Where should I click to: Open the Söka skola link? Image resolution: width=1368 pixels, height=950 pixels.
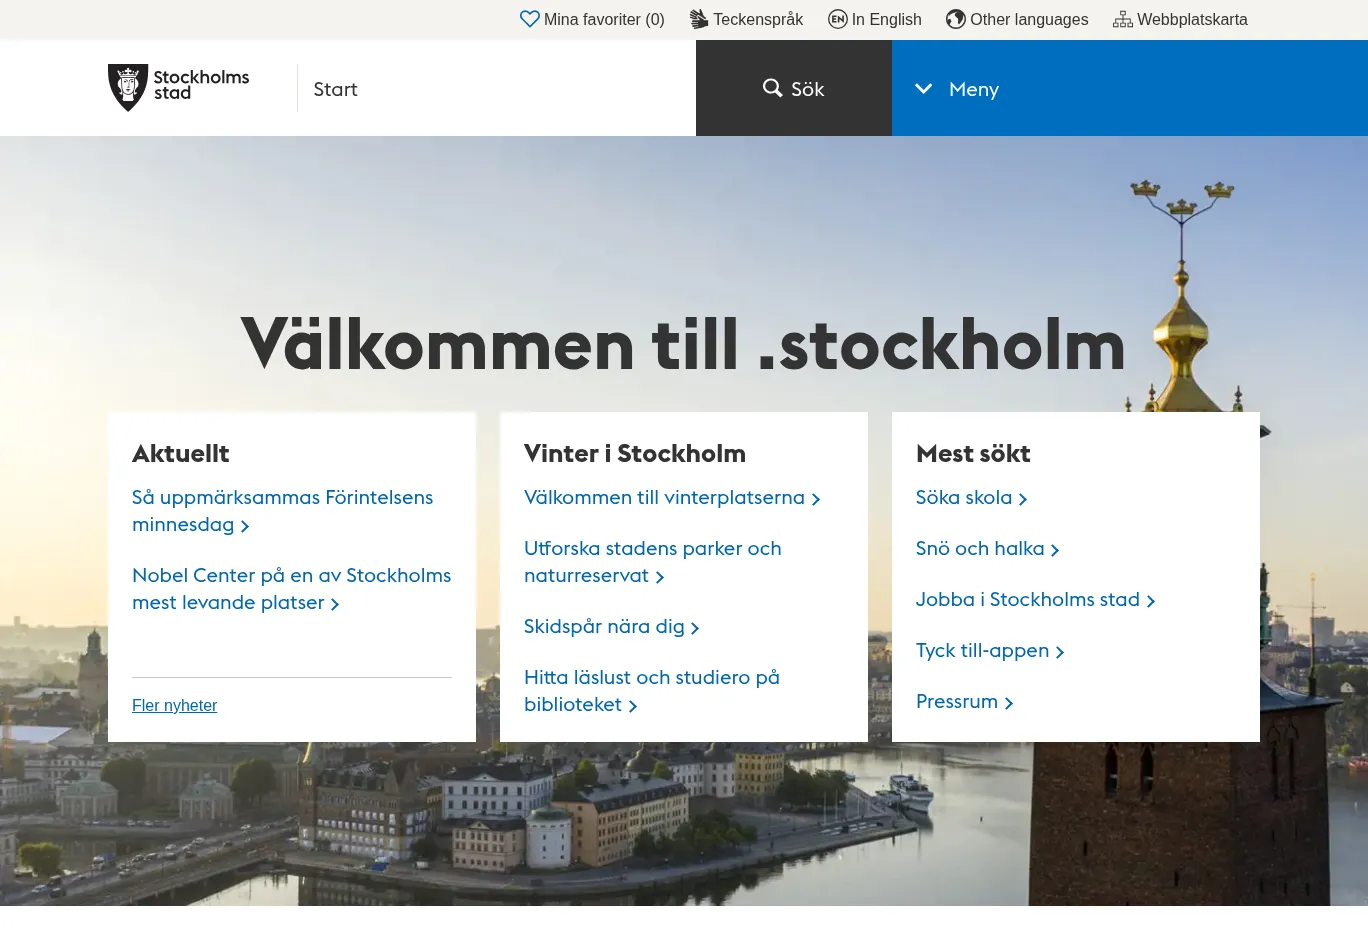tap(963, 497)
